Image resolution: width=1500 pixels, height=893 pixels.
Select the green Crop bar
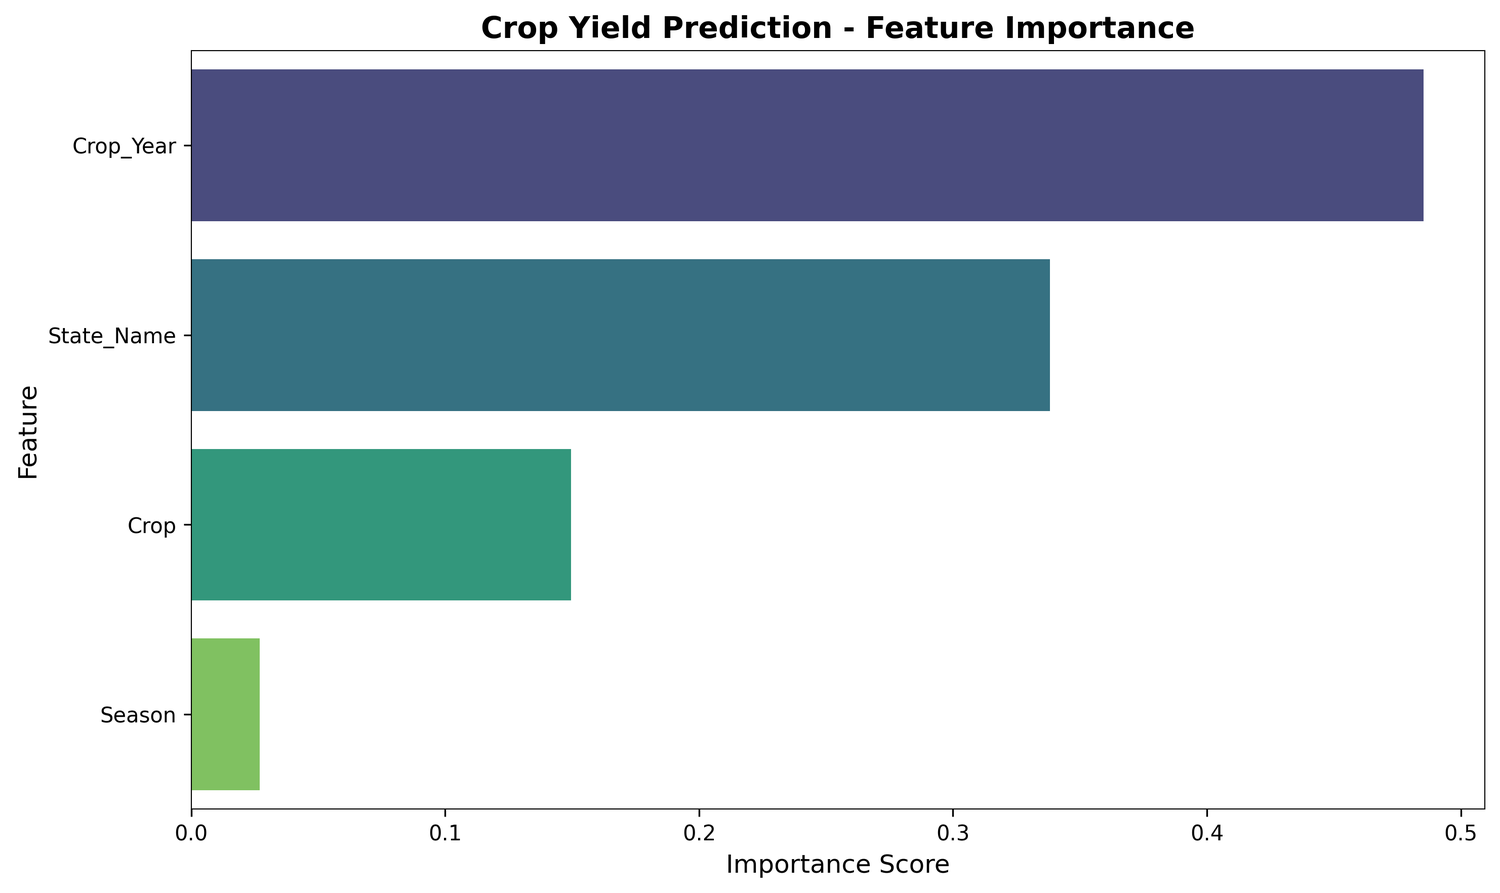(380, 525)
